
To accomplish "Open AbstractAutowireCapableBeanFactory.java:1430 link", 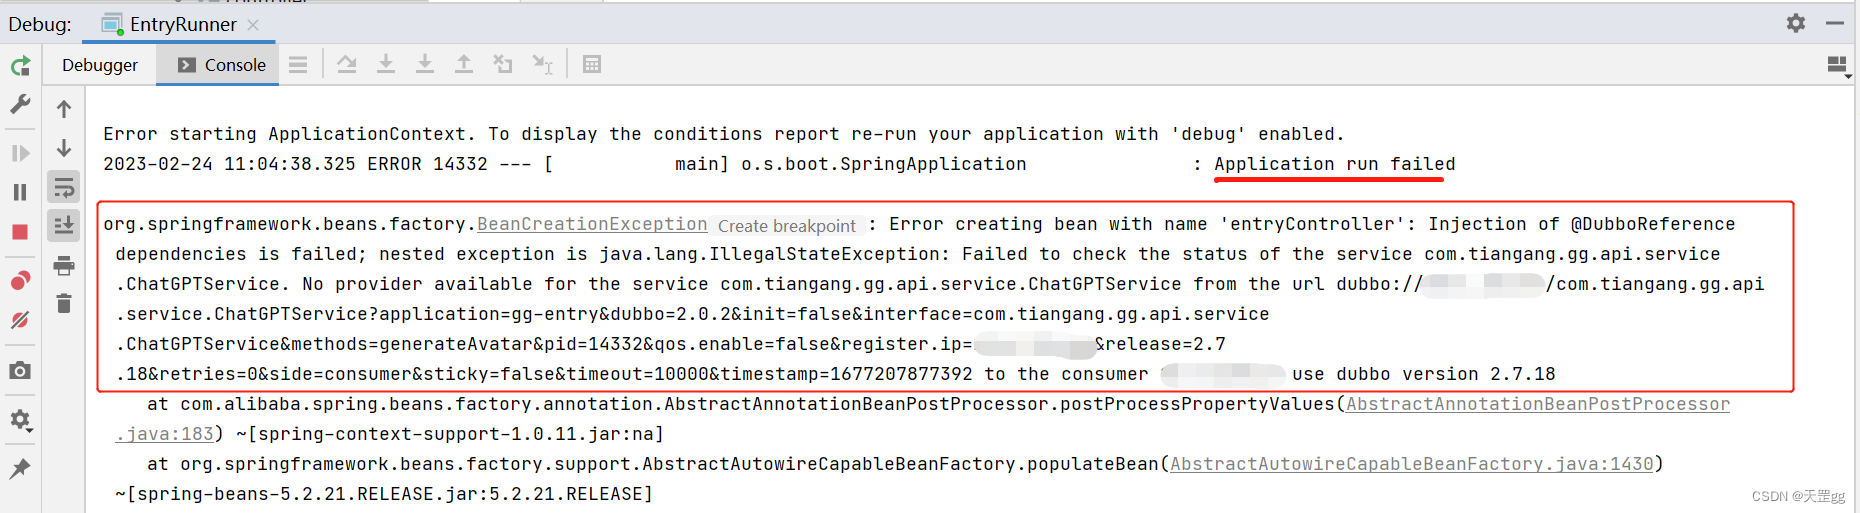I will (1412, 464).
